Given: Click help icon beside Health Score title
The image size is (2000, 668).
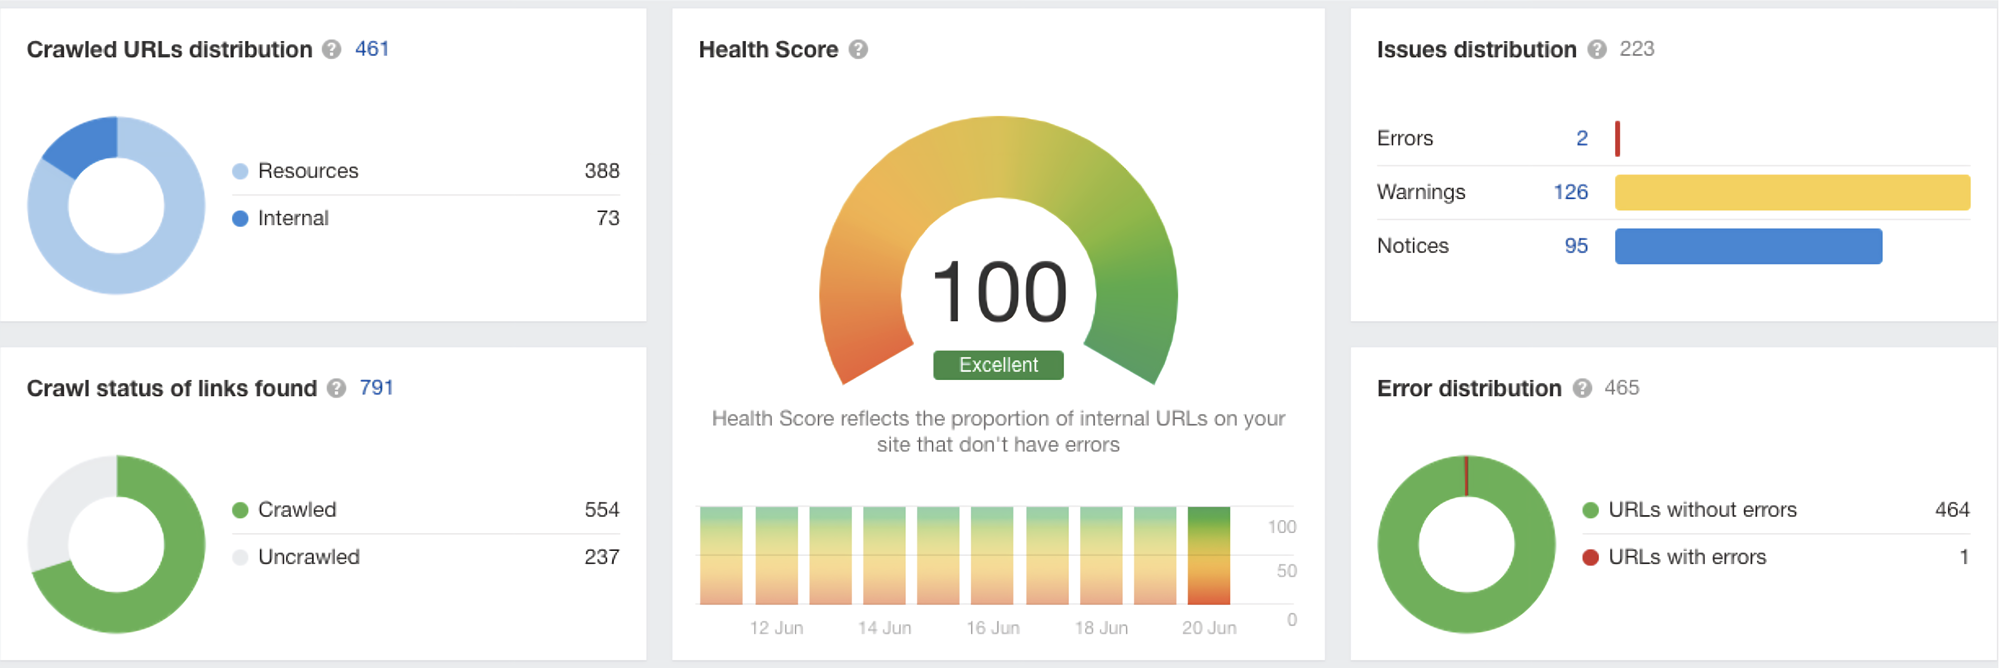Looking at the screenshot, I should pyautogui.click(x=858, y=49).
